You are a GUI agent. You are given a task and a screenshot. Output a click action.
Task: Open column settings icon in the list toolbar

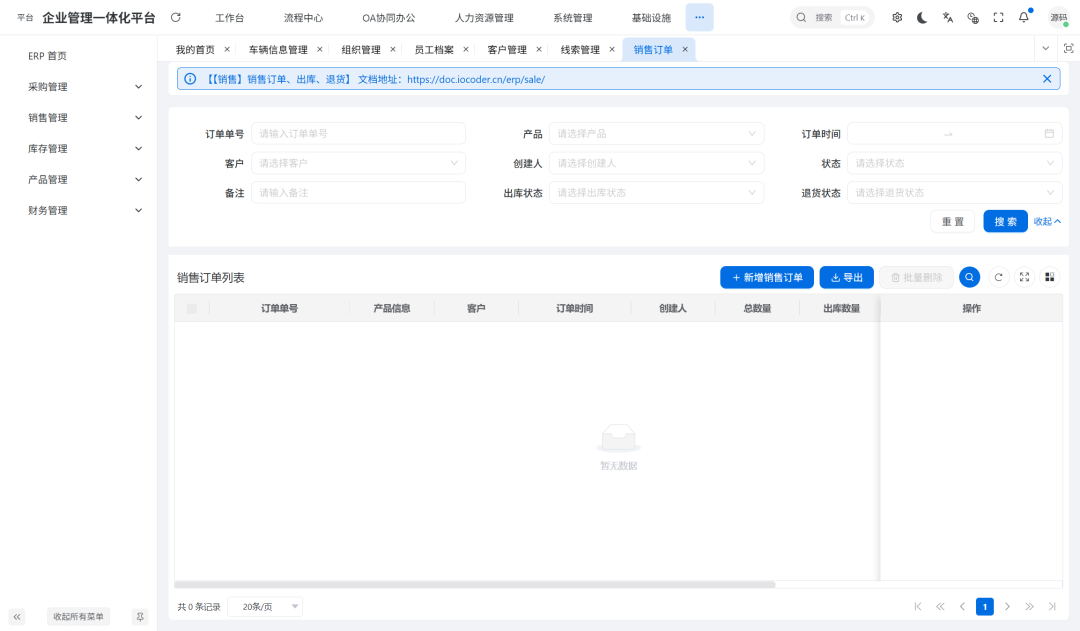click(x=1049, y=277)
